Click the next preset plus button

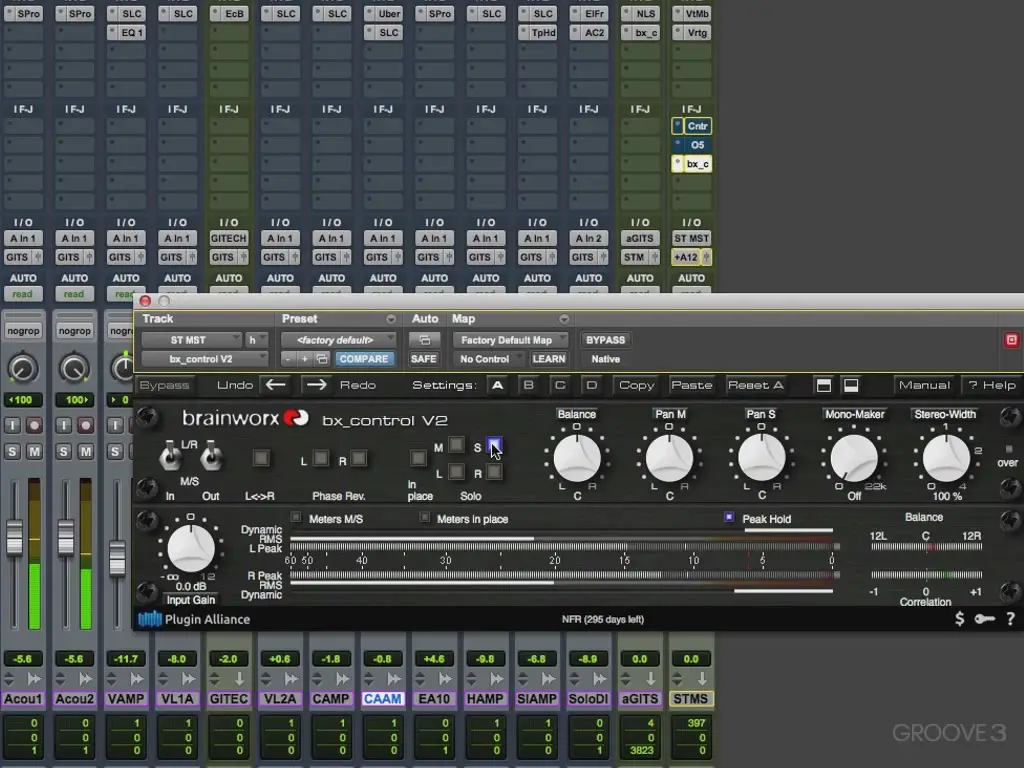[x=304, y=359]
